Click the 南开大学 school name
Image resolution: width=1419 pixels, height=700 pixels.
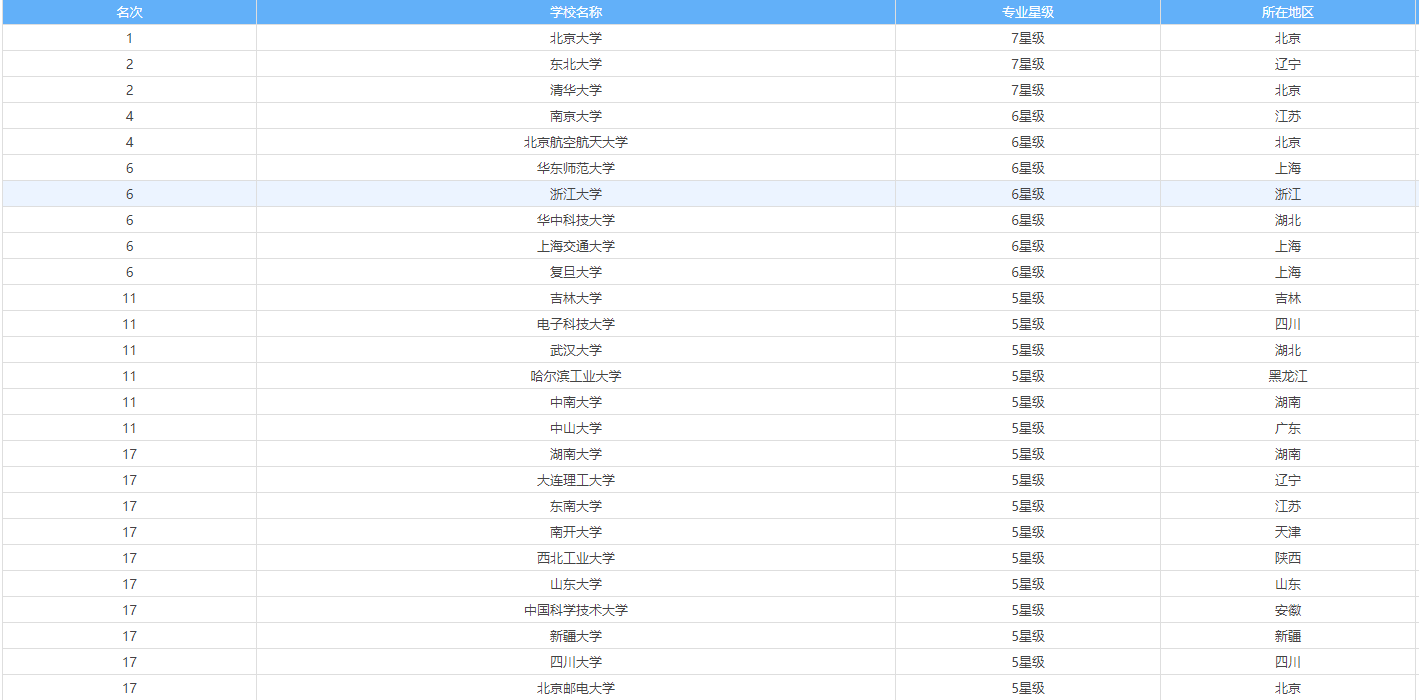576,532
